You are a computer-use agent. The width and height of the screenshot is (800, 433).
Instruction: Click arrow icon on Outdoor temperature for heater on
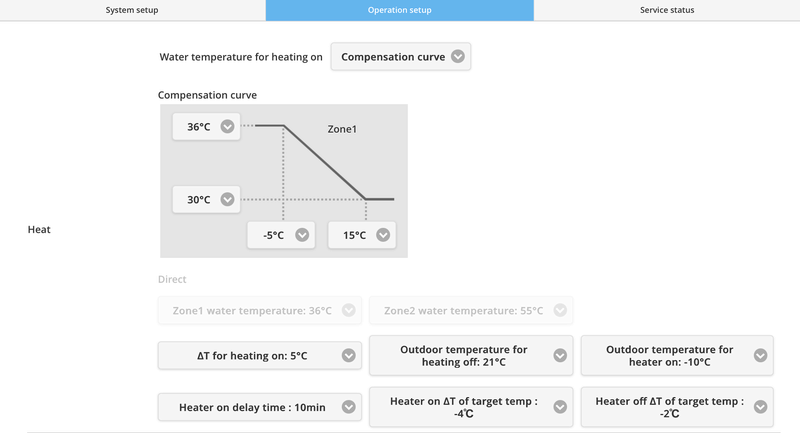[x=760, y=355]
